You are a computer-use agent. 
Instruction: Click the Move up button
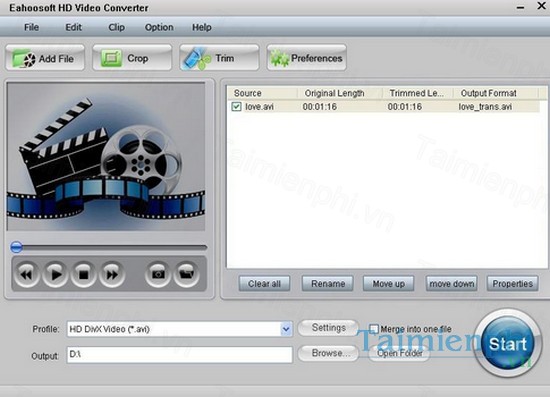[389, 284]
